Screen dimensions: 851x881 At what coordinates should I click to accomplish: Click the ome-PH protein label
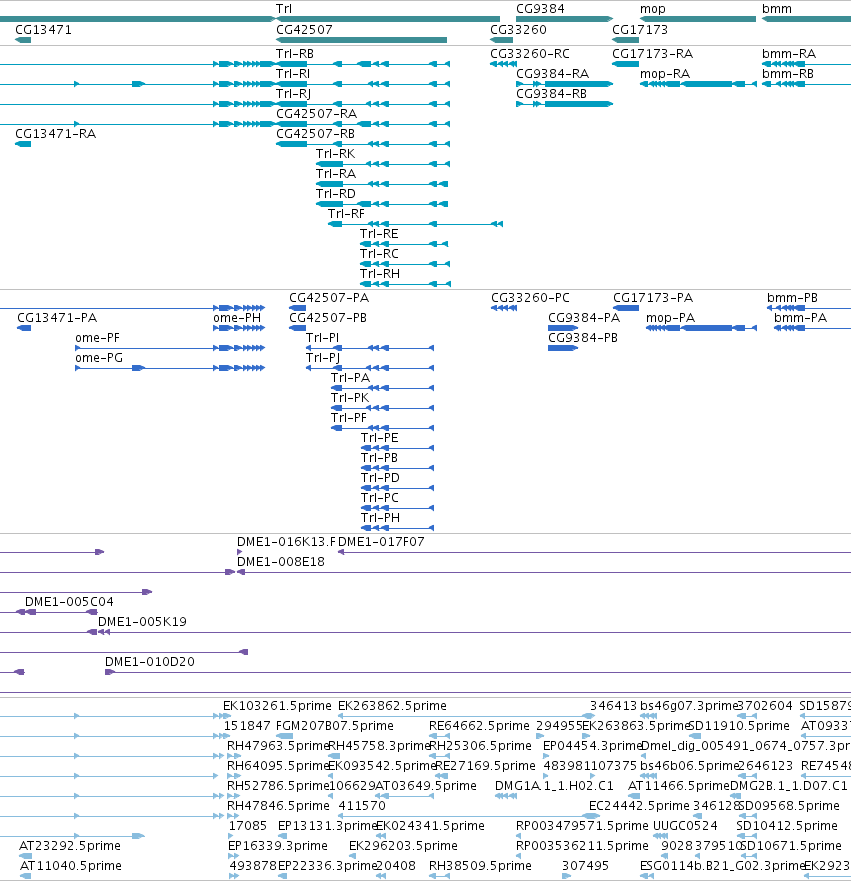point(237,318)
